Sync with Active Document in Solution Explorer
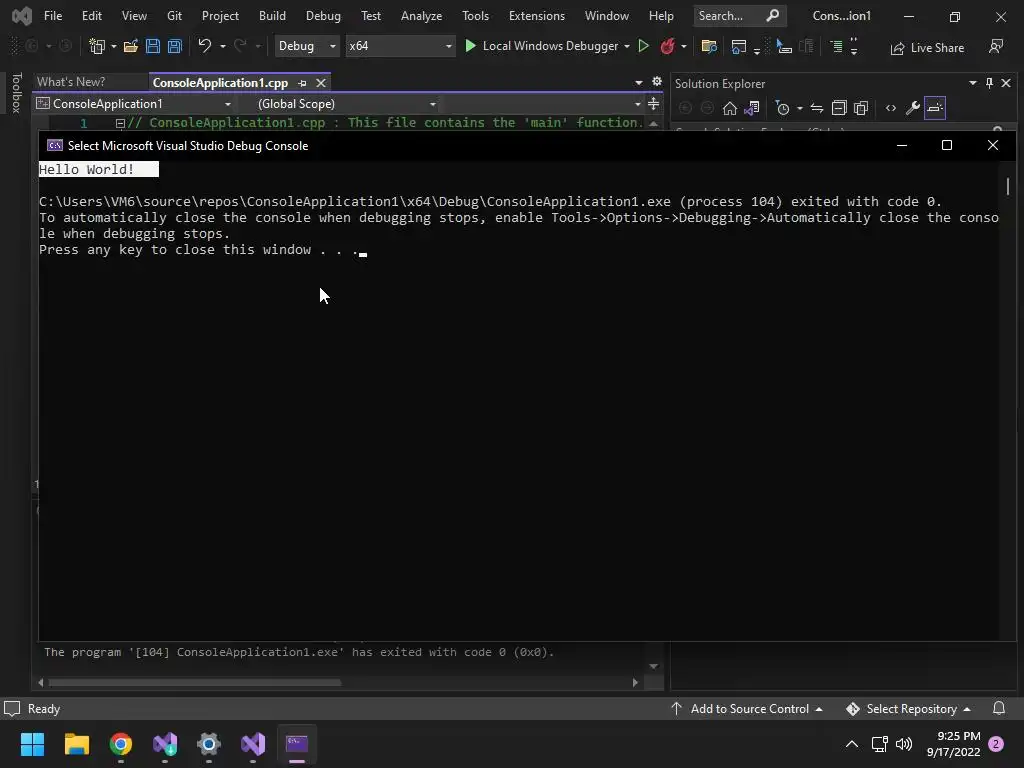The height and width of the screenshot is (768, 1024). click(817, 108)
